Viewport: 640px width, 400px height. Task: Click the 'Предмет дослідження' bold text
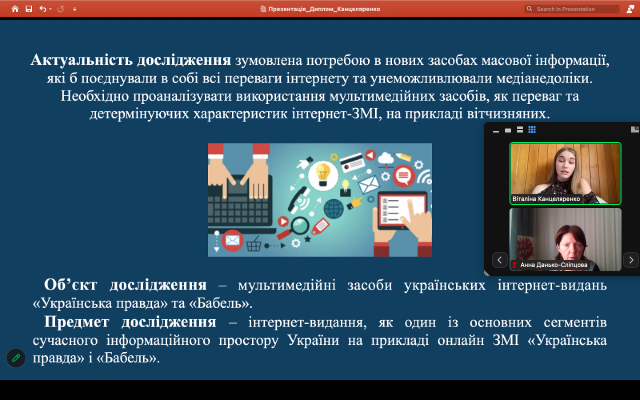(130, 322)
